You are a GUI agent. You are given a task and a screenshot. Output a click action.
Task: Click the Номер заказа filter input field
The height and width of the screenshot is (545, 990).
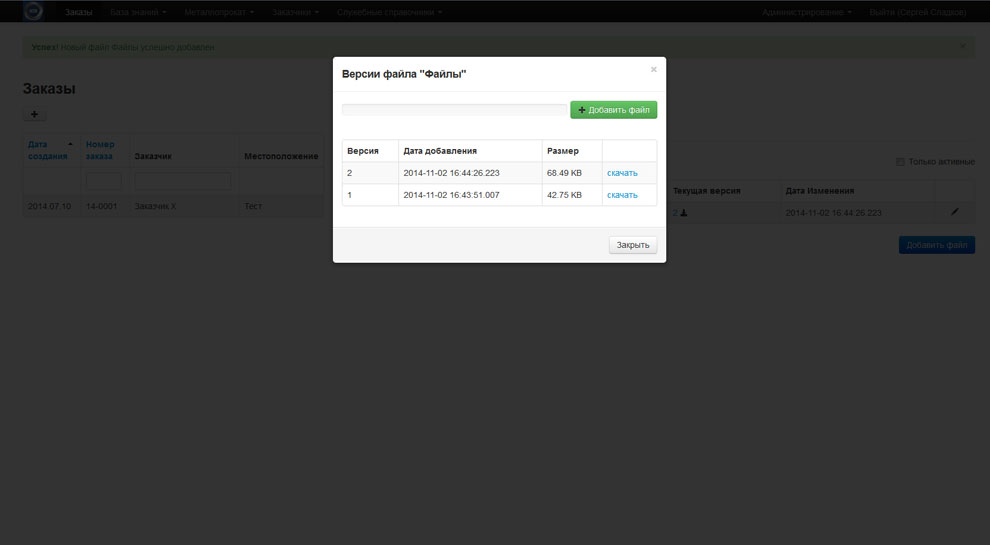(x=103, y=181)
